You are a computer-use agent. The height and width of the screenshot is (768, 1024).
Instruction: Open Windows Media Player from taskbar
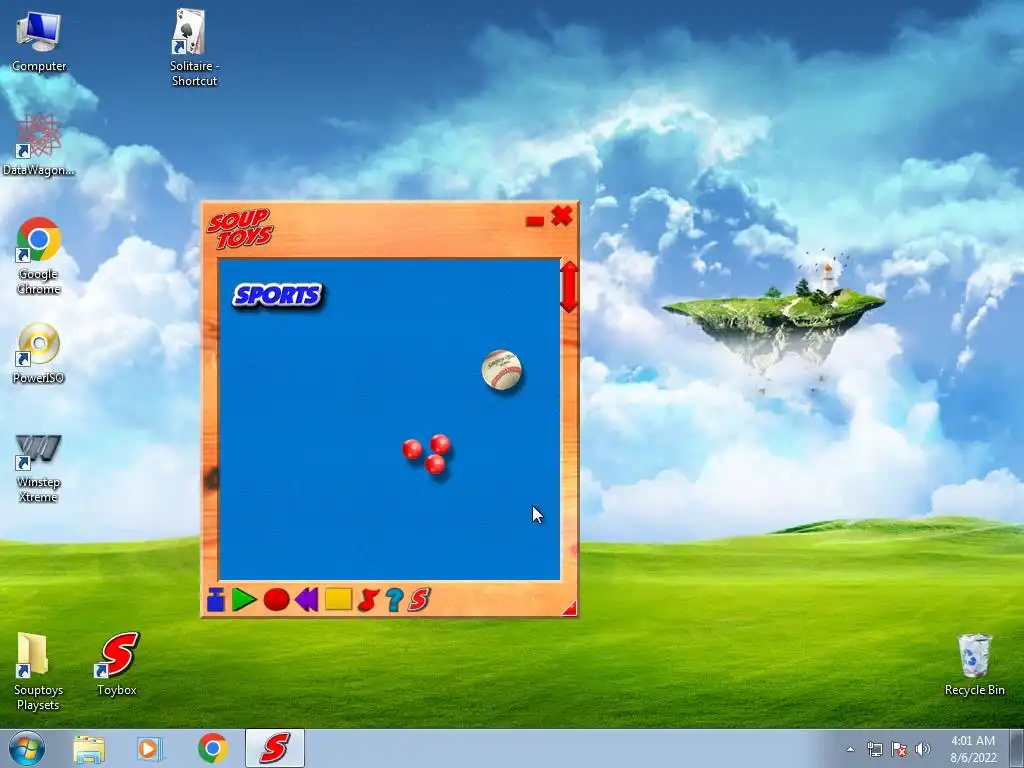(150, 748)
